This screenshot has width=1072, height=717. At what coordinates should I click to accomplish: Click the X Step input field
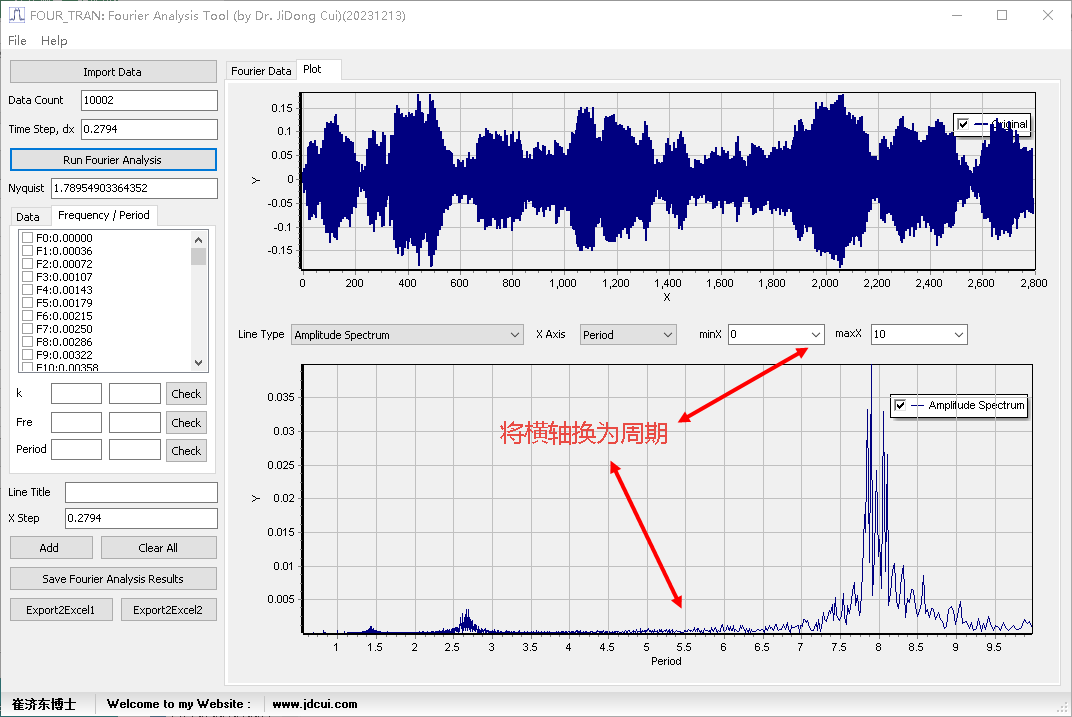142,518
